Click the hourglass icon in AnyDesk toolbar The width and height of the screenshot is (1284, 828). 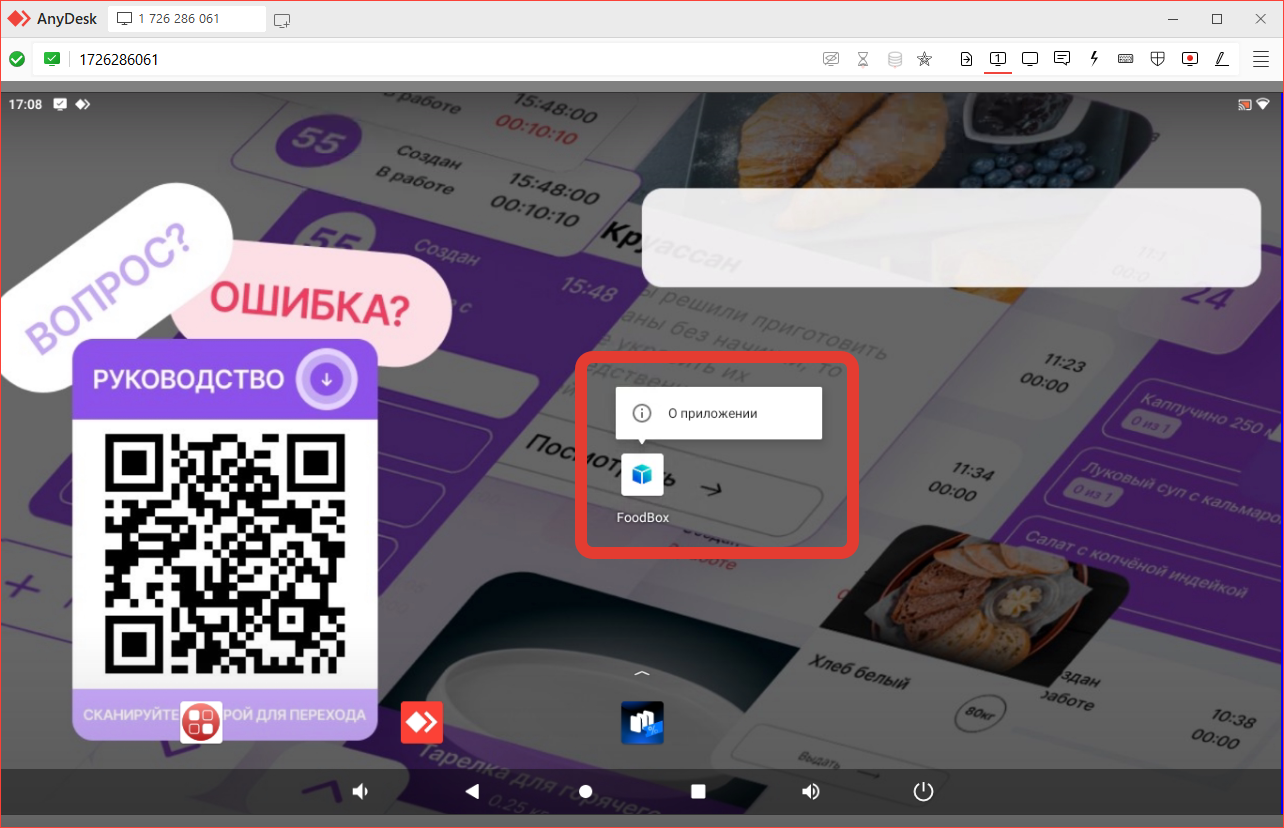pos(863,59)
